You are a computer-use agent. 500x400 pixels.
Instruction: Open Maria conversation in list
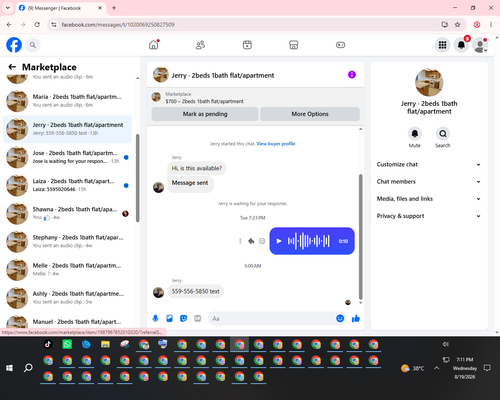click(67, 101)
